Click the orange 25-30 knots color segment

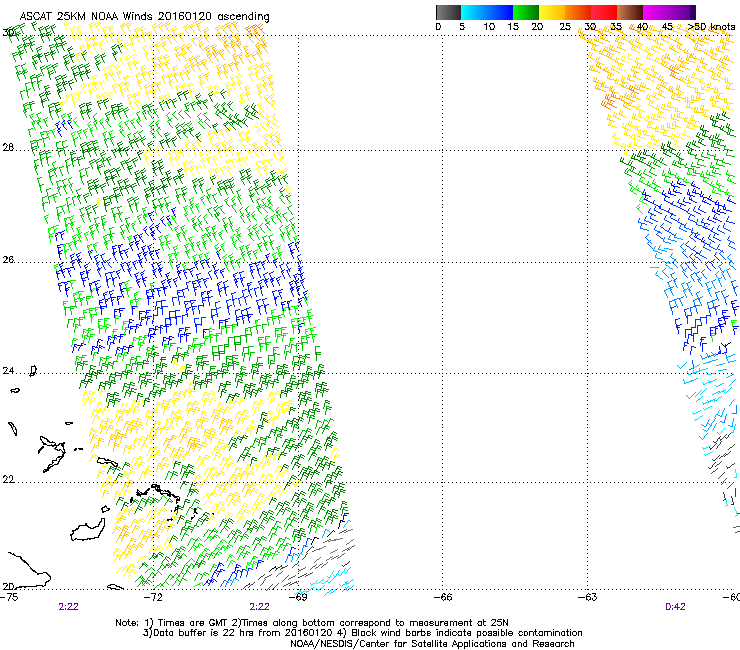(x=578, y=12)
